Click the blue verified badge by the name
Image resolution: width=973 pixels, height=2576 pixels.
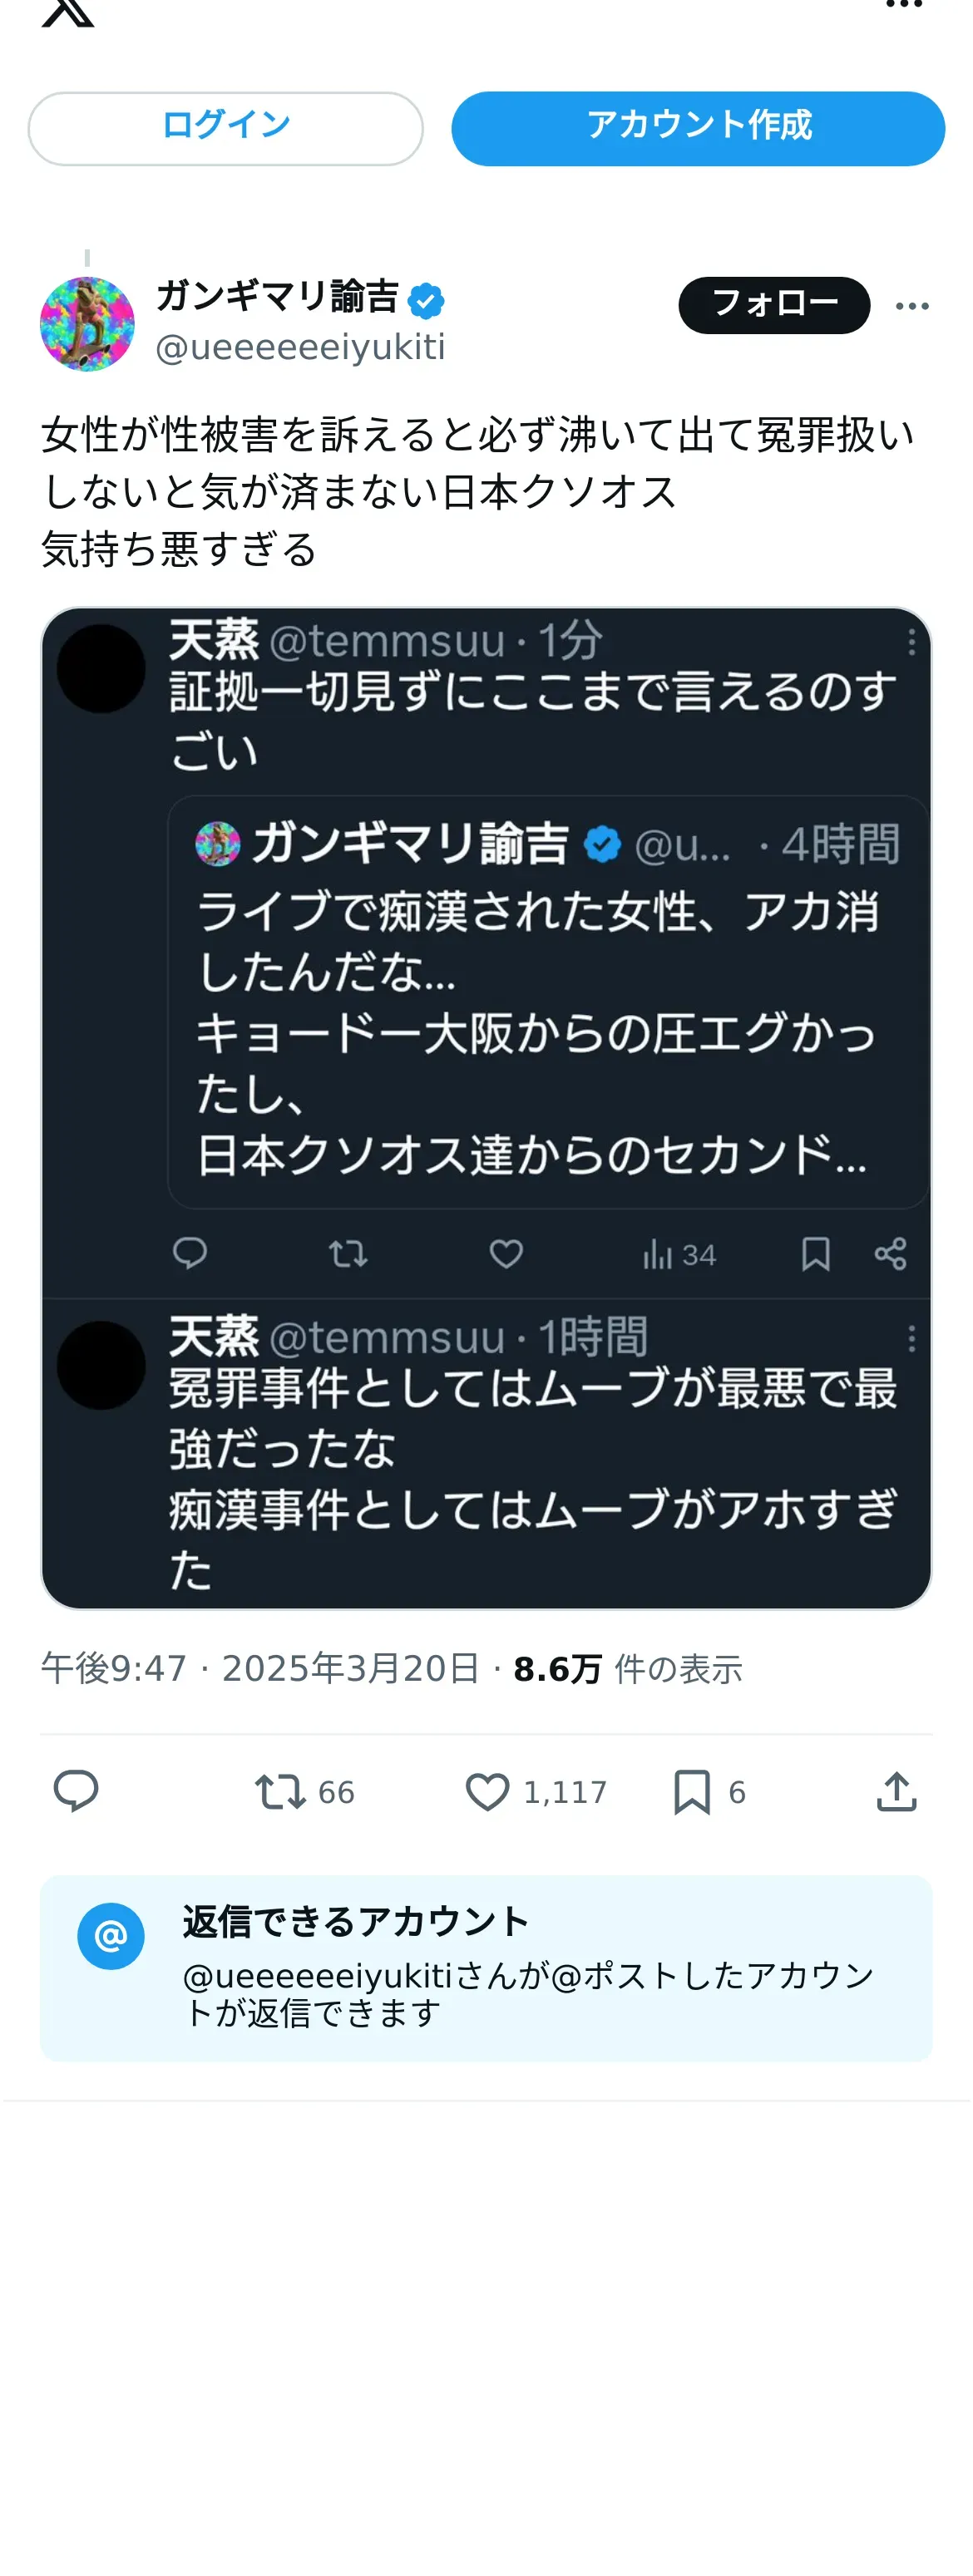click(426, 300)
